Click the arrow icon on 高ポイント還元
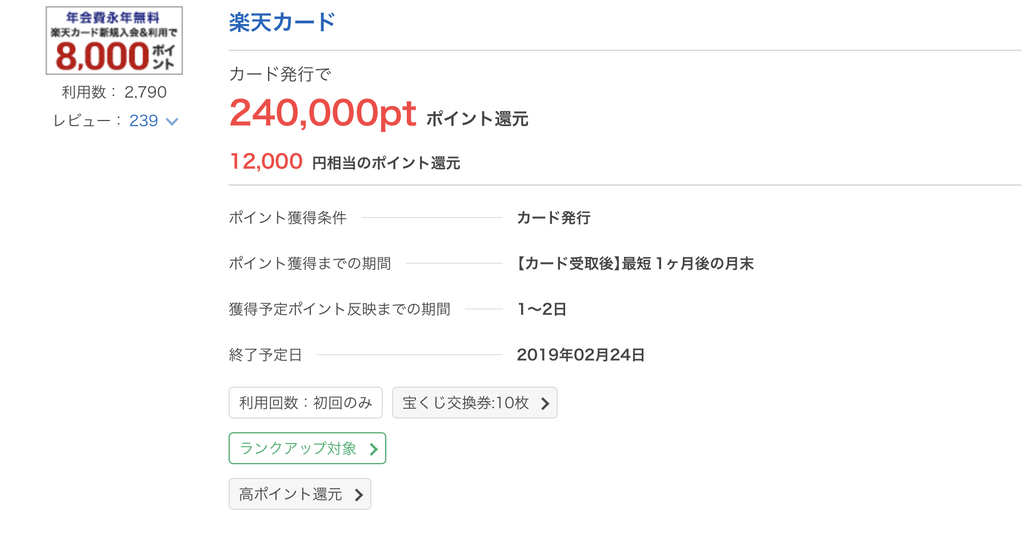This screenshot has width=1024, height=555. pyautogui.click(x=359, y=495)
